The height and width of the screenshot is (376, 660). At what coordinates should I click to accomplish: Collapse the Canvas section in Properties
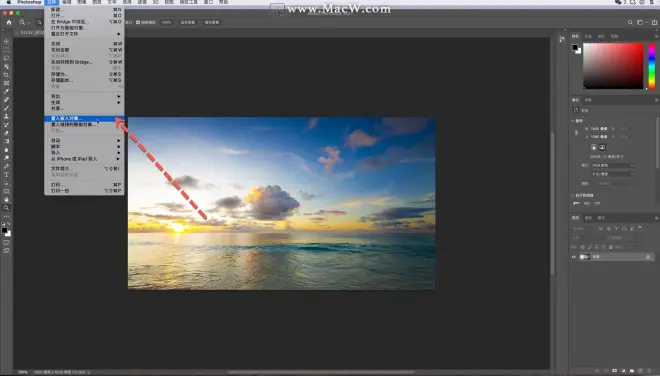point(572,121)
